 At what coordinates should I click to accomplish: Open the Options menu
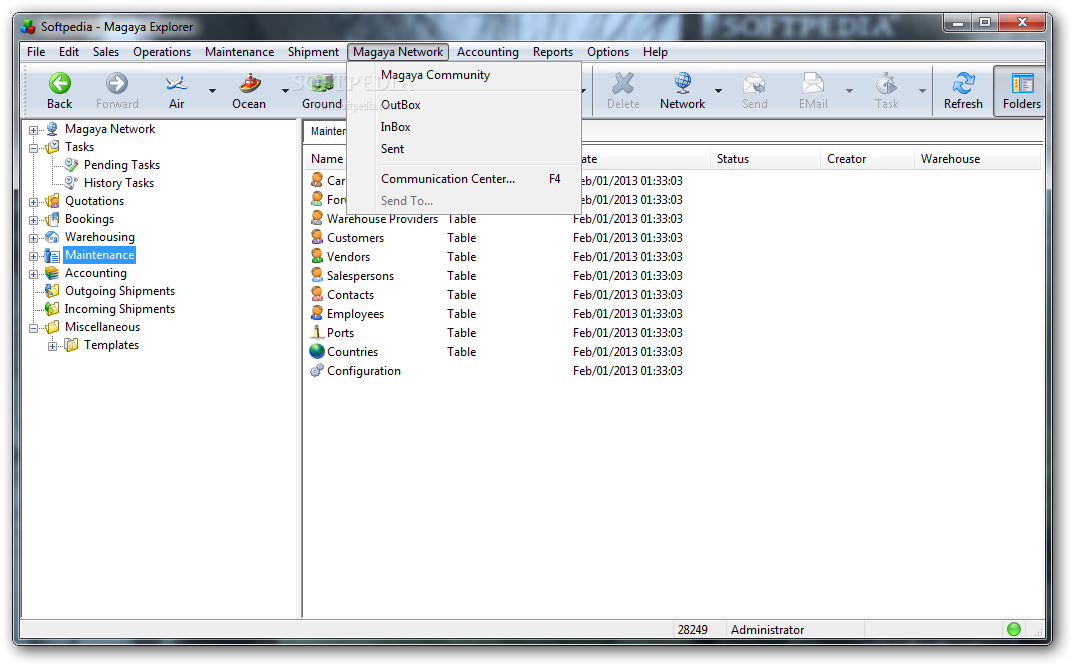click(608, 52)
